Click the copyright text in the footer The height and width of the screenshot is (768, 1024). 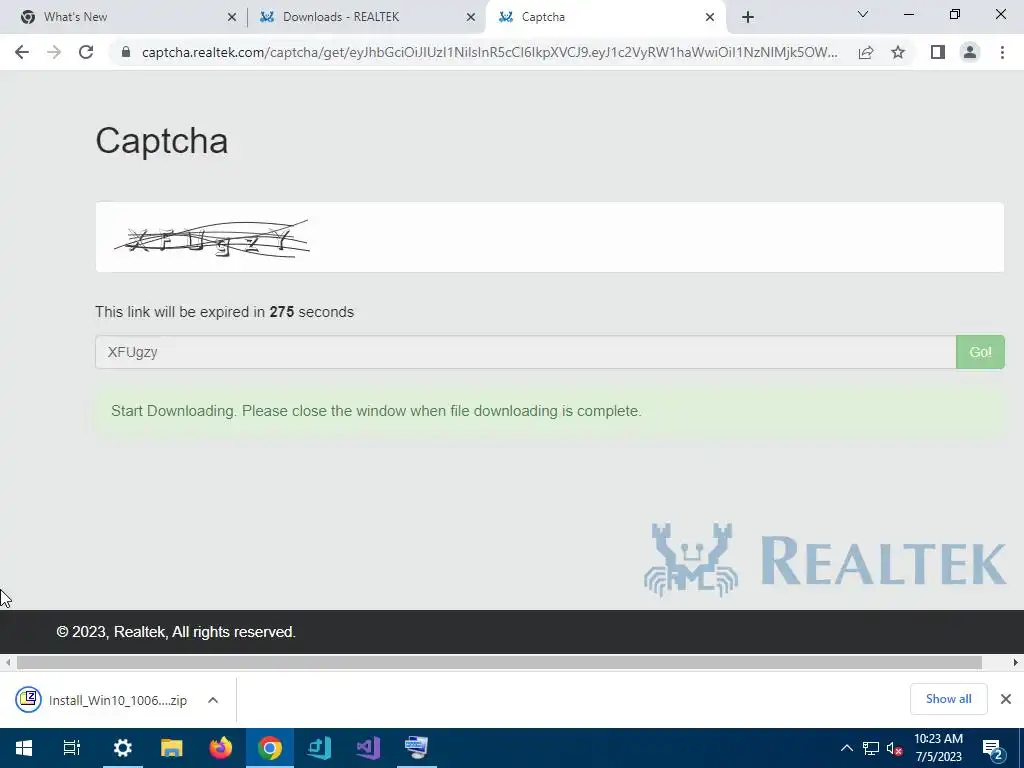tap(176, 632)
